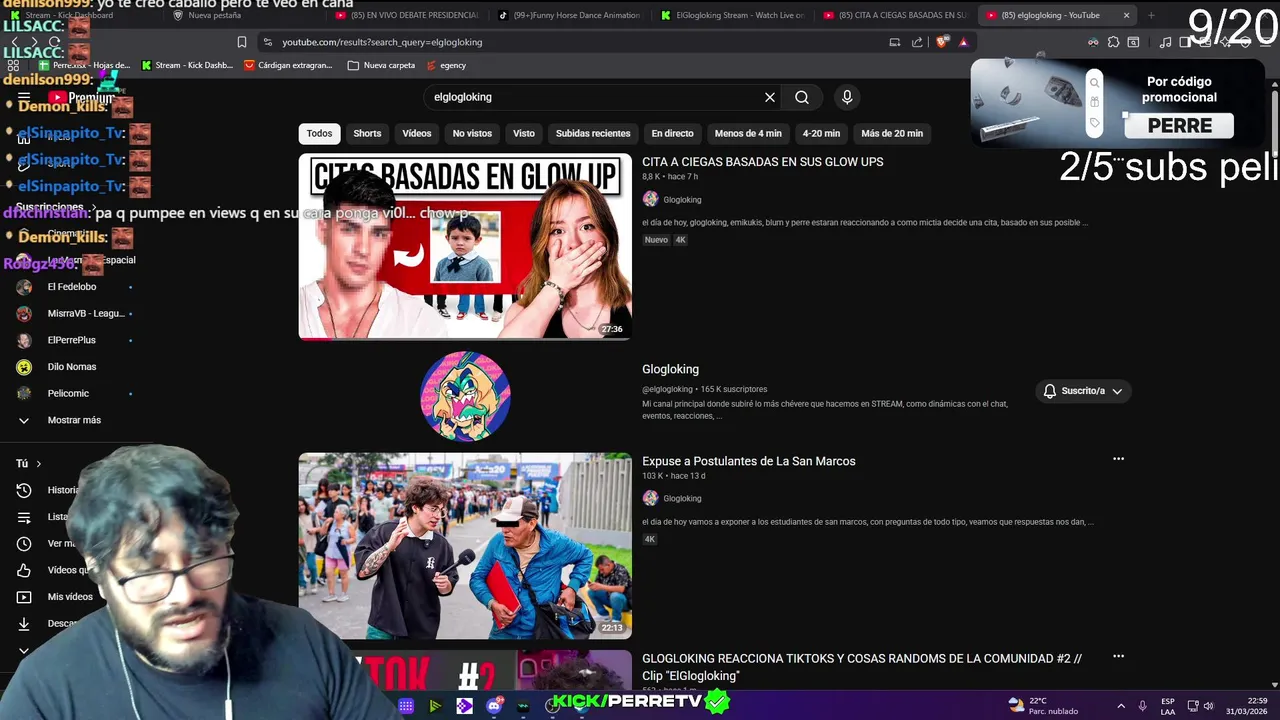The height and width of the screenshot is (720, 1280).
Task: Open Pelicomic subscription in sidebar
Action: [x=68, y=393]
